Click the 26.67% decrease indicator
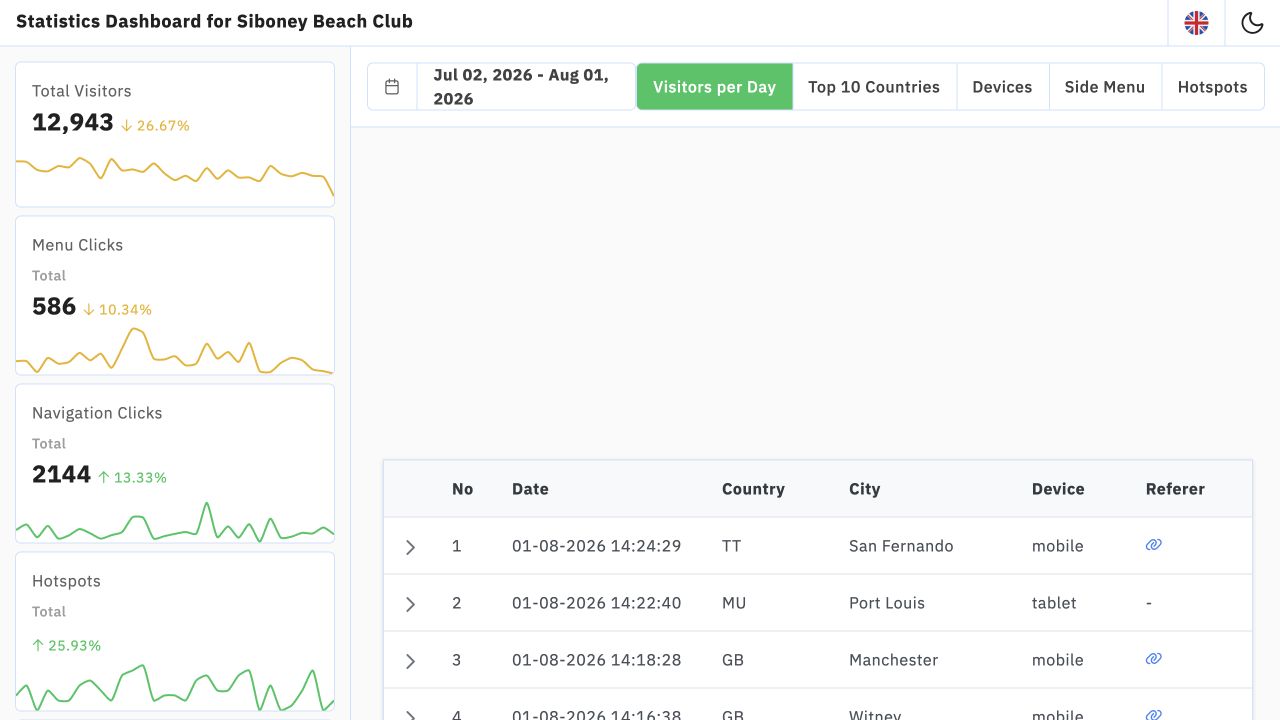This screenshot has width=1280, height=720. tap(155, 126)
